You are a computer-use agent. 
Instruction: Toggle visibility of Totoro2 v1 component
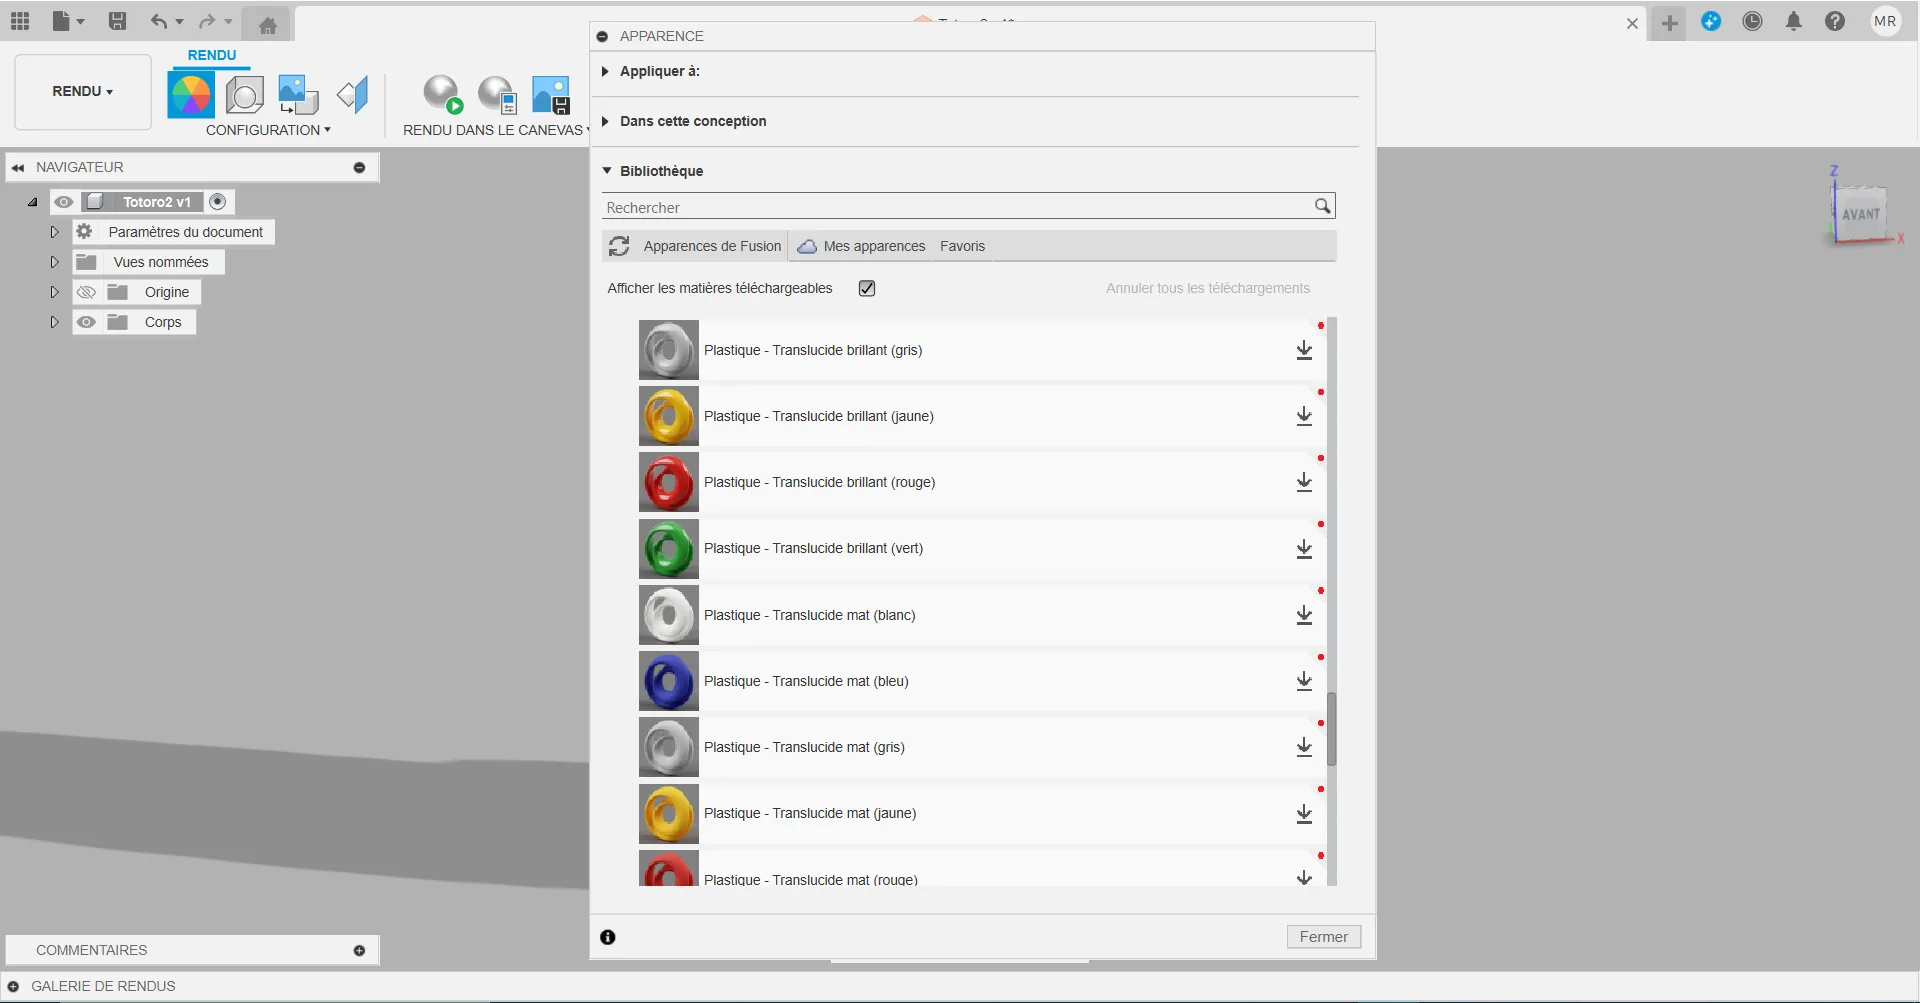[64, 202]
